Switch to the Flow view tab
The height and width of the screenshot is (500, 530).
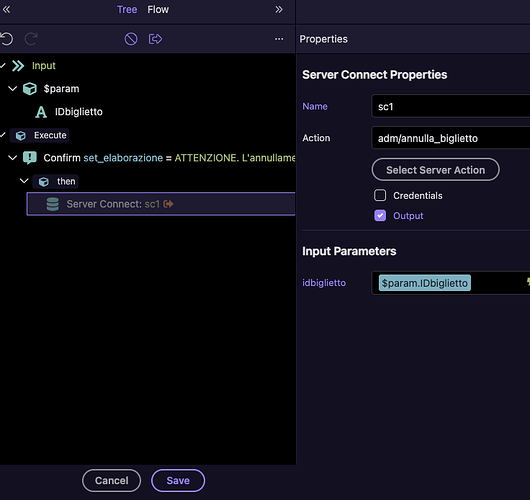(x=158, y=9)
